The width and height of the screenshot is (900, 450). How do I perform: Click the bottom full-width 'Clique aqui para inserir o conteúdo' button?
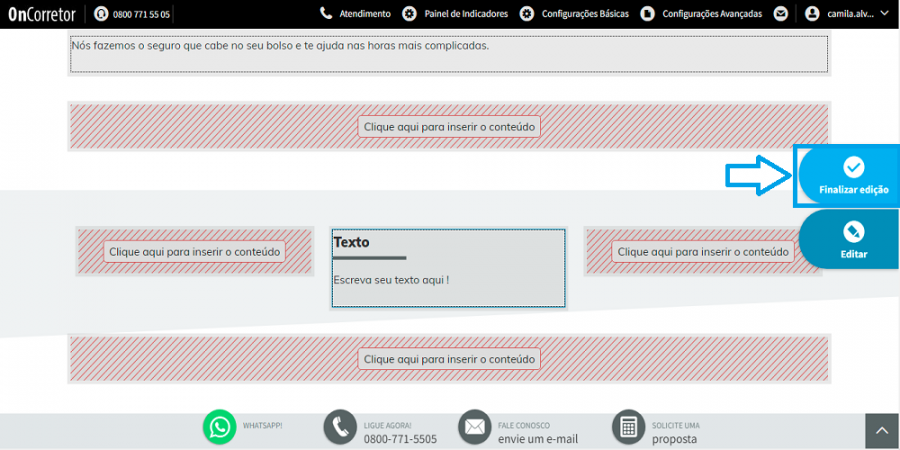(449, 359)
